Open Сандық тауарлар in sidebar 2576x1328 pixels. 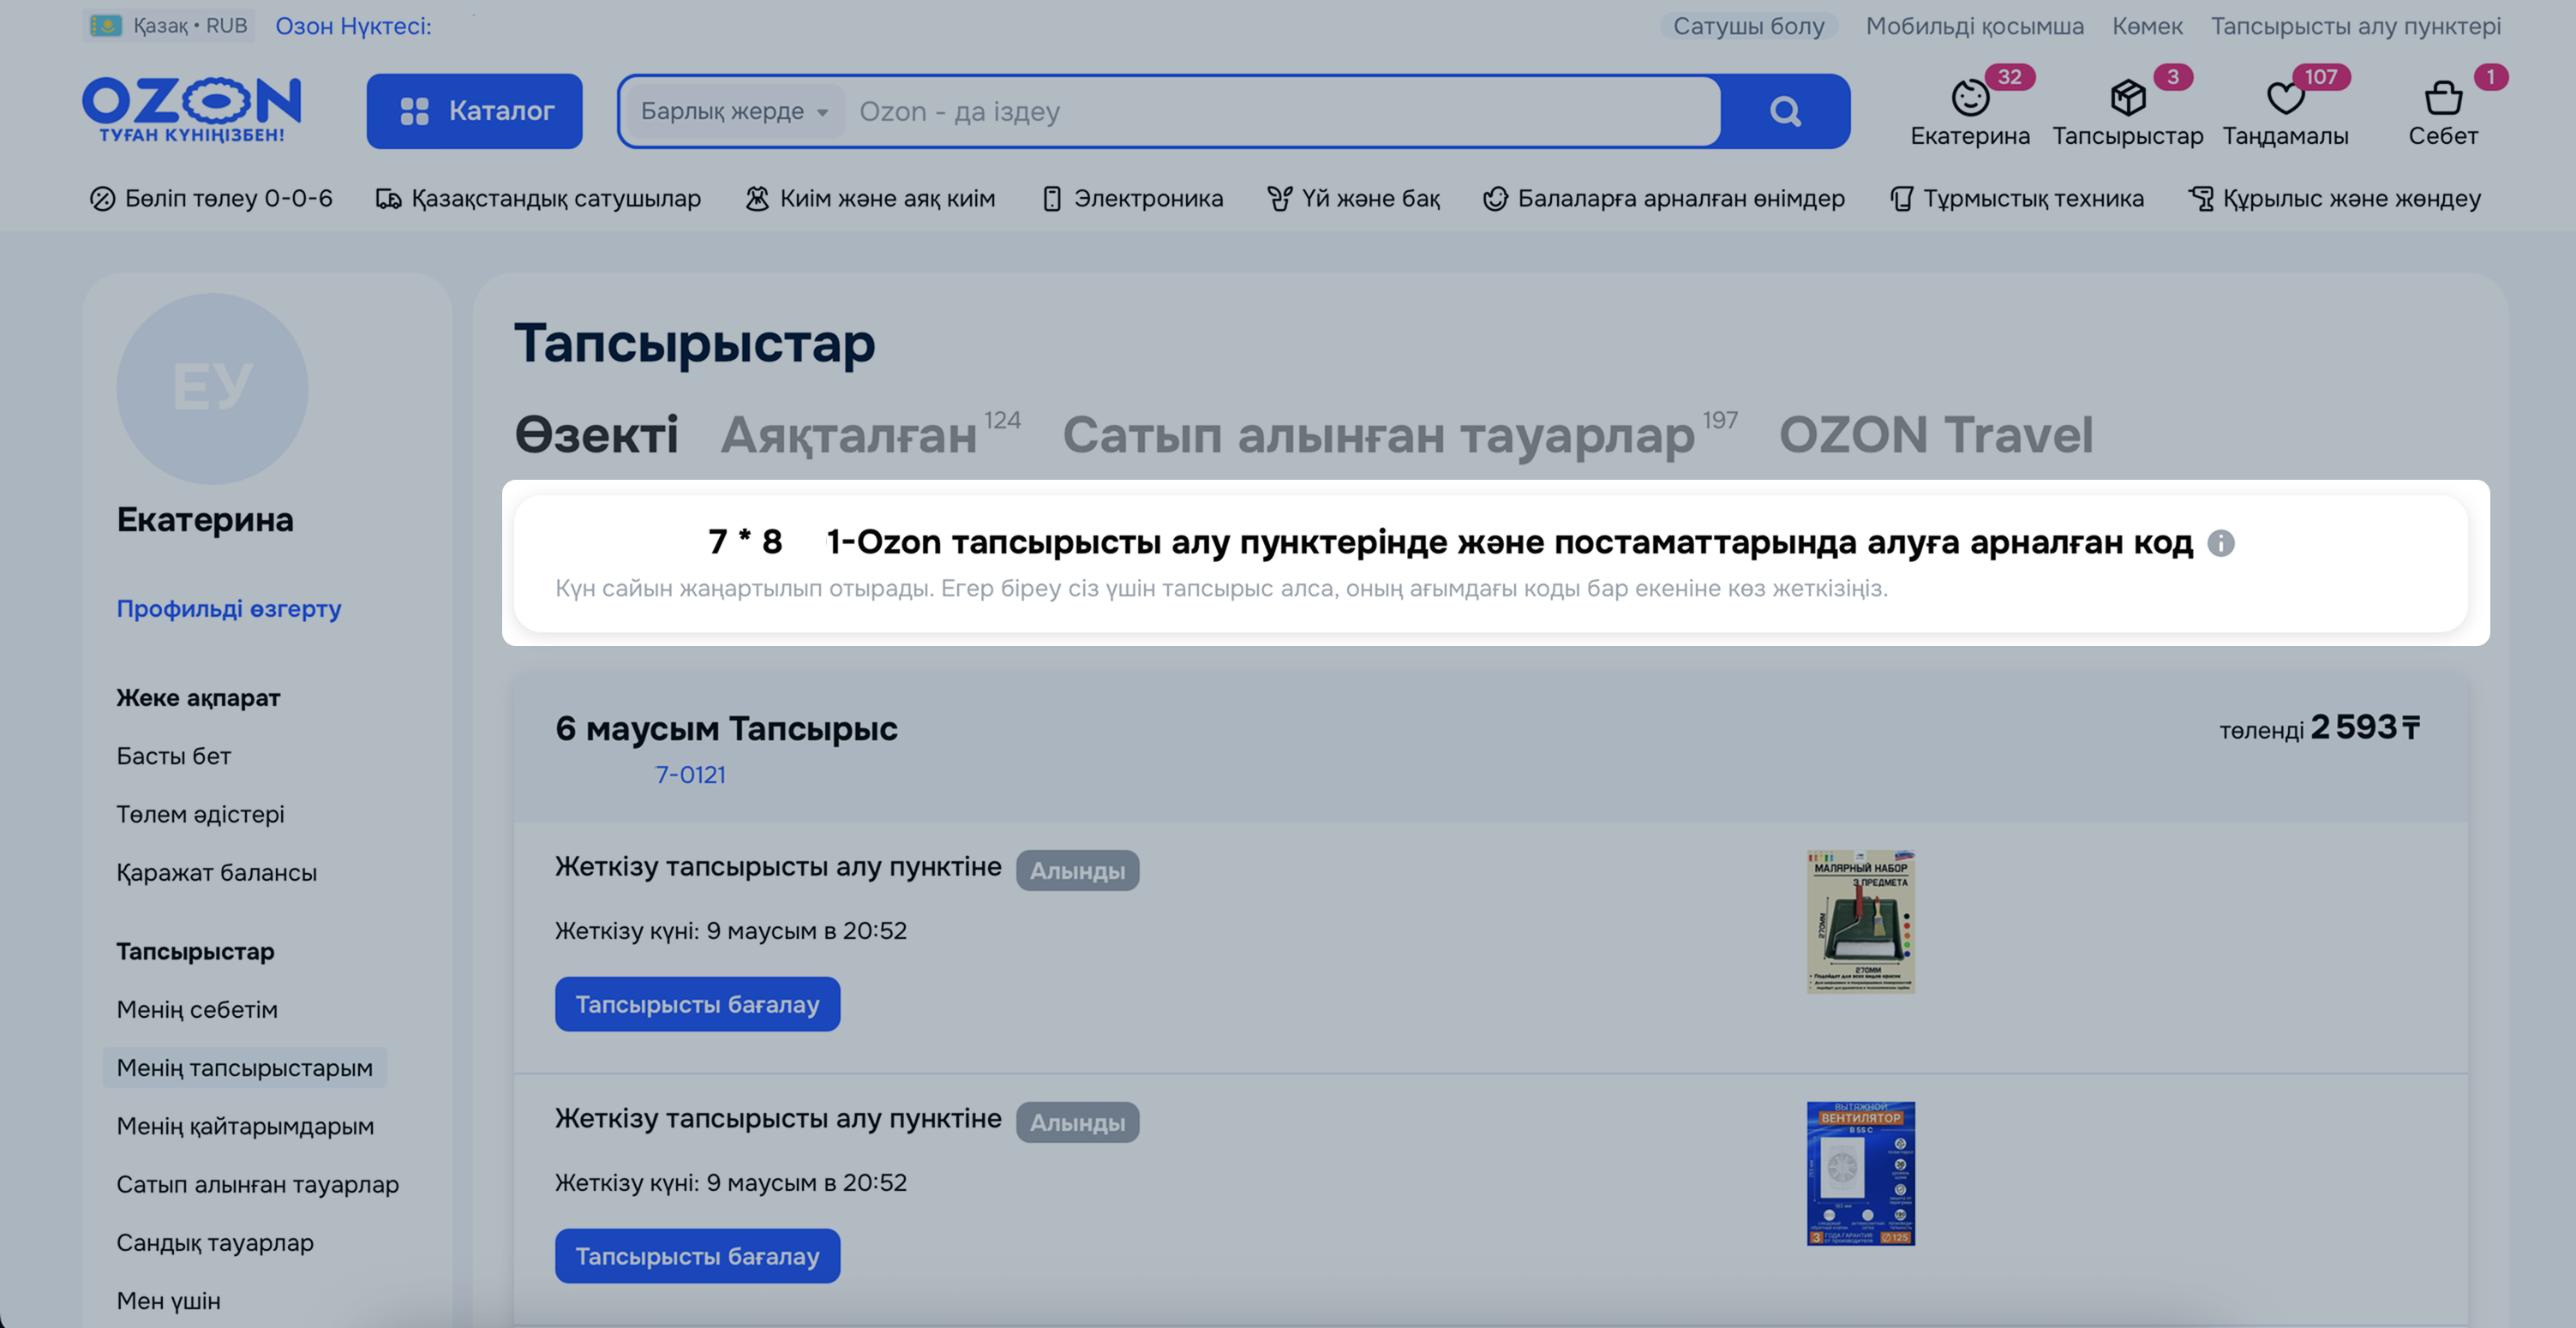(x=215, y=1242)
